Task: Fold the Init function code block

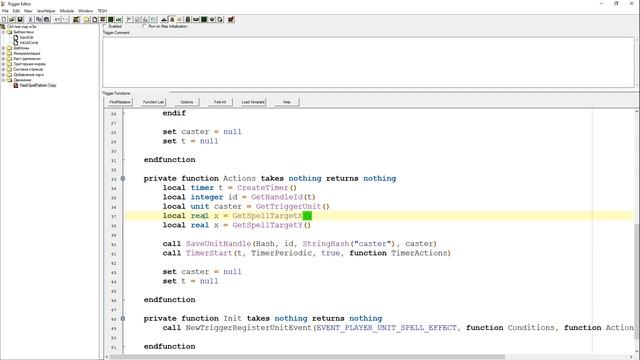Action: [123, 318]
